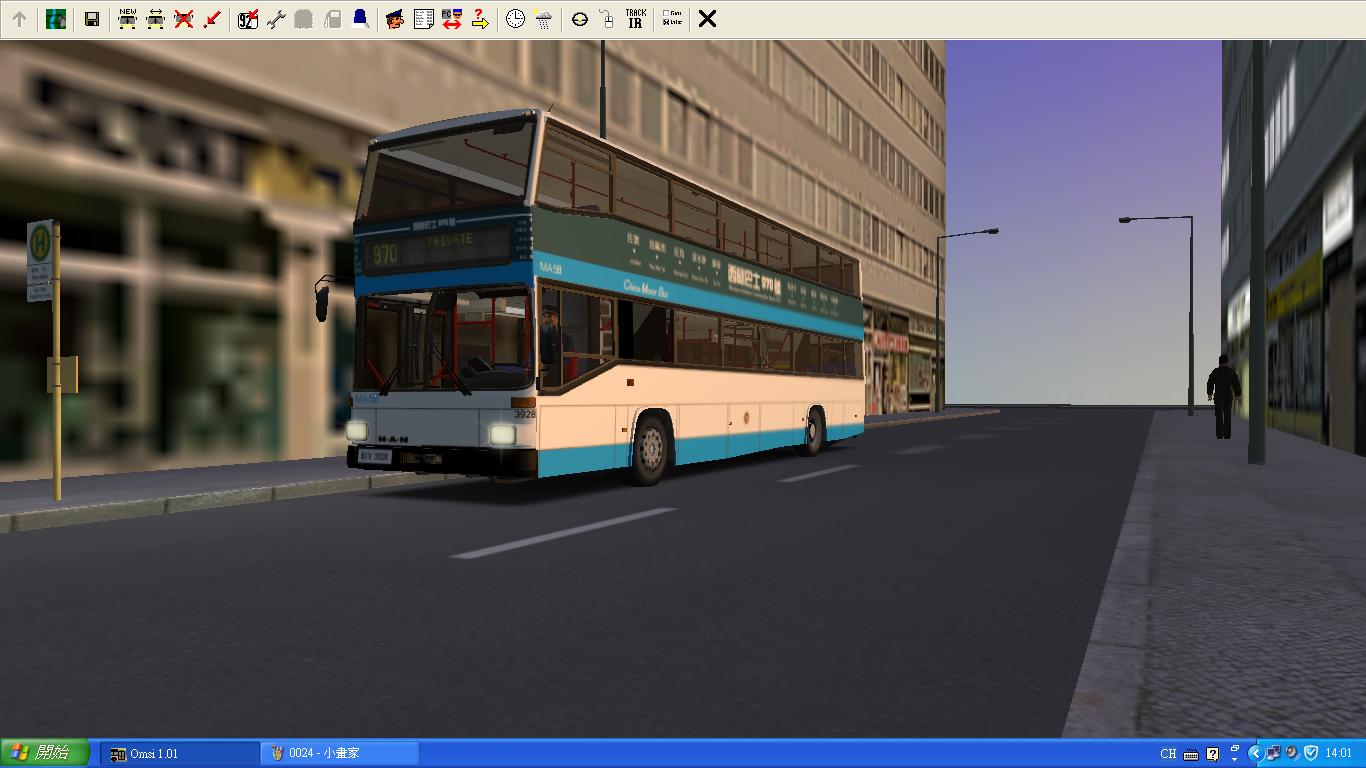Select the switch bus double-arrow icon
The image size is (1366, 768).
tap(155, 19)
